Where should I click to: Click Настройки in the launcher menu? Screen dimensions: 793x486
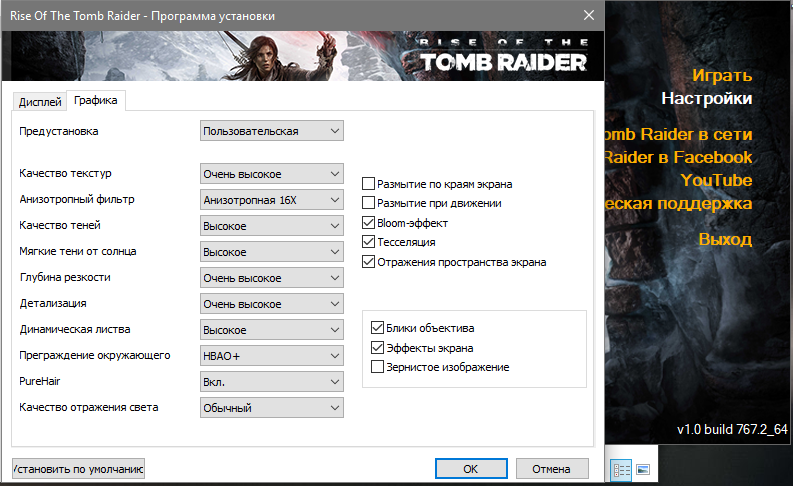707,98
